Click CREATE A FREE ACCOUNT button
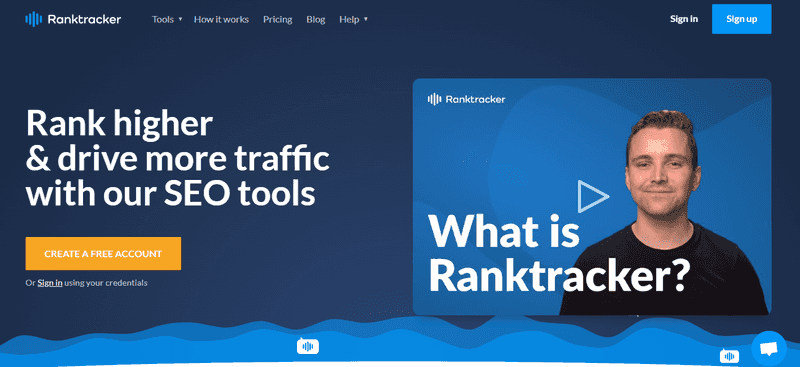This screenshot has height=367, width=800. [103, 253]
